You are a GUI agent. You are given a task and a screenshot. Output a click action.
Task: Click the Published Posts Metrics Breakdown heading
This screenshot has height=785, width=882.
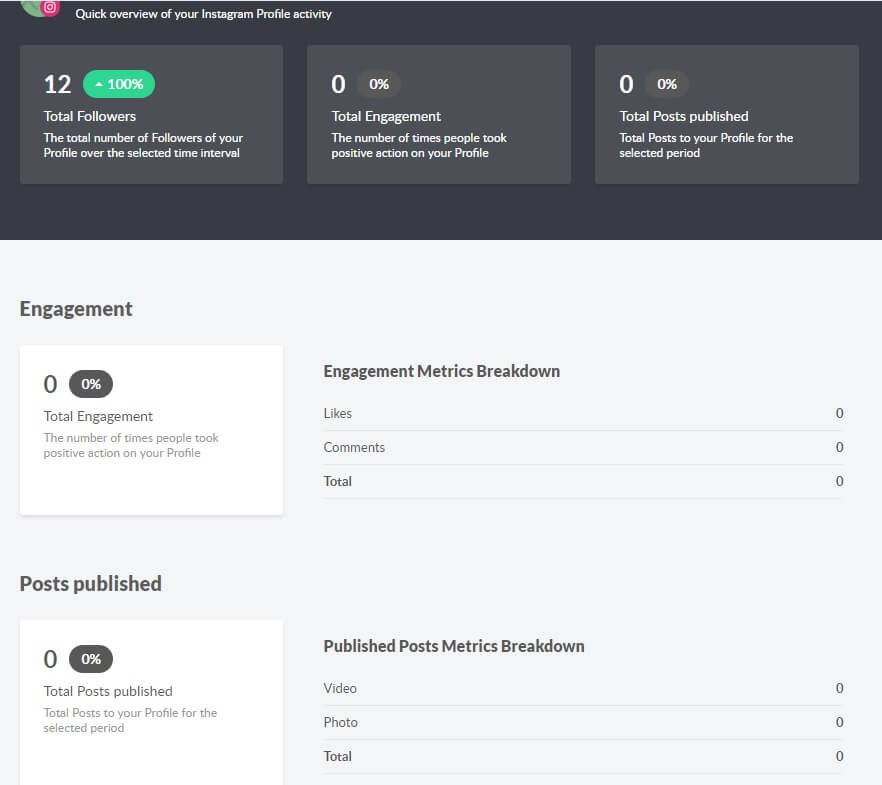[453, 646]
